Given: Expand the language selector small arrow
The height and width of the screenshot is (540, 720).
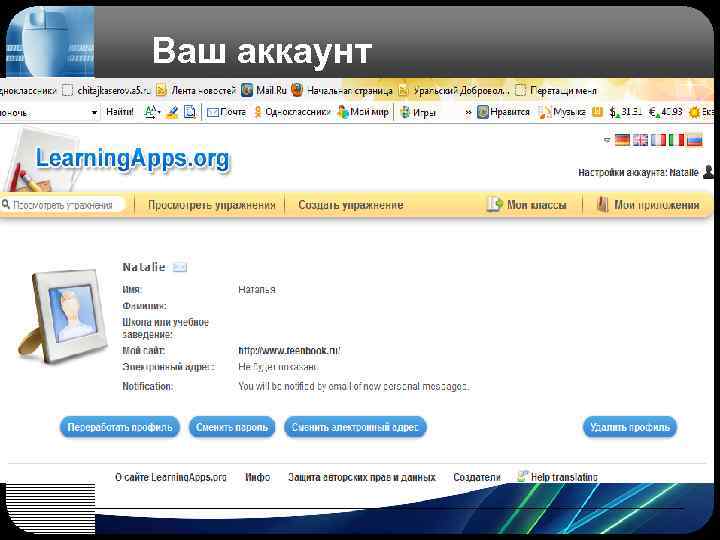Looking at the screenshot, I should (x=607, y=140).
